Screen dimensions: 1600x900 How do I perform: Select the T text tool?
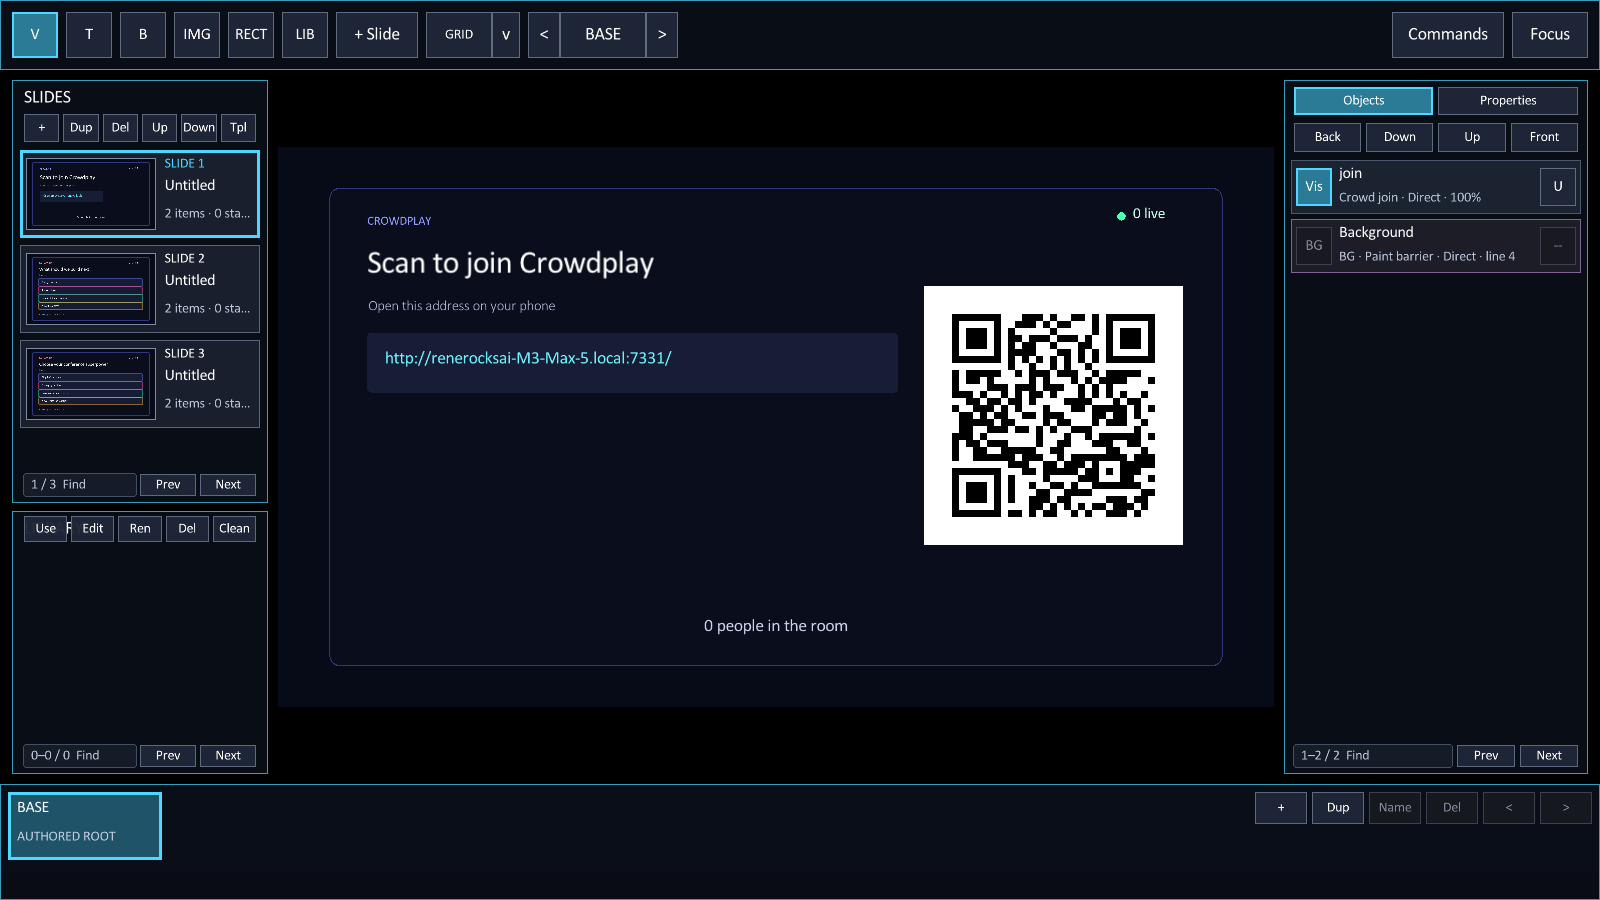(x=89, y=35)
